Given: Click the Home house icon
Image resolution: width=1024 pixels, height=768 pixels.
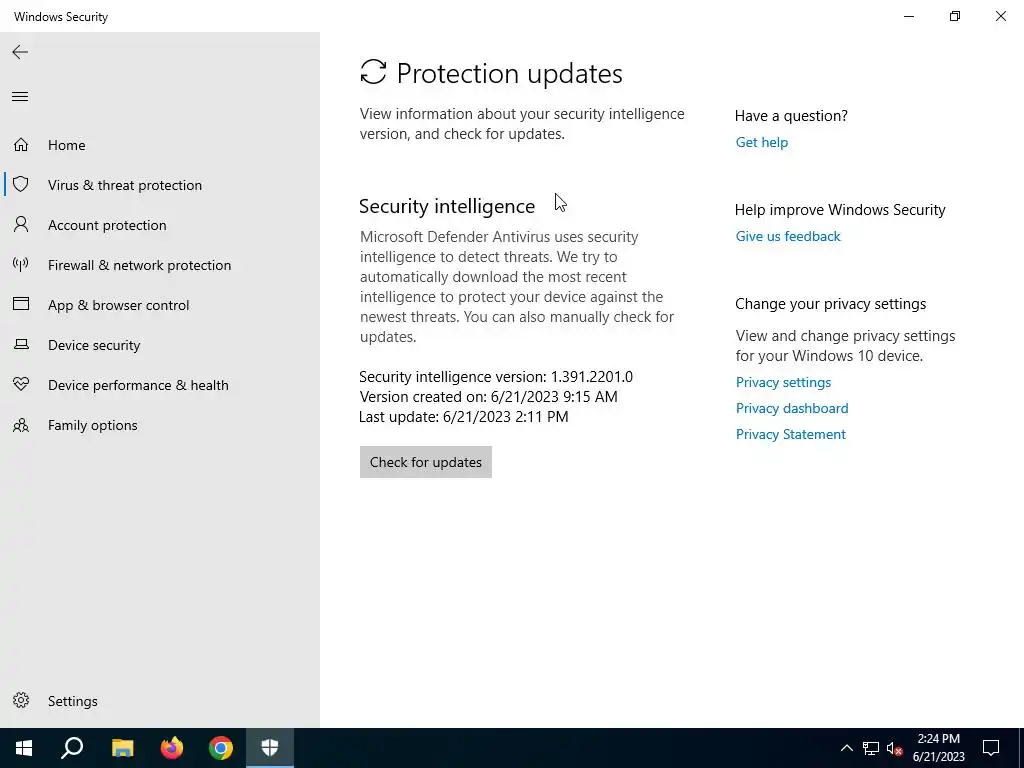Looking at the screenshot, I should [21, 144].
